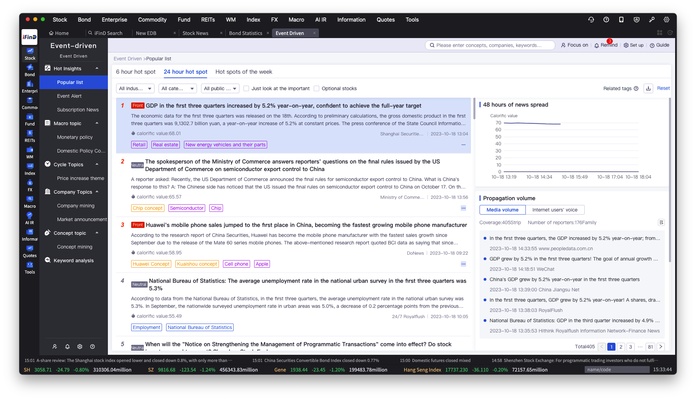This screenshot has height=400, width=696.
Task: Click the name/code input in status bar
Action: coord(617,369)
